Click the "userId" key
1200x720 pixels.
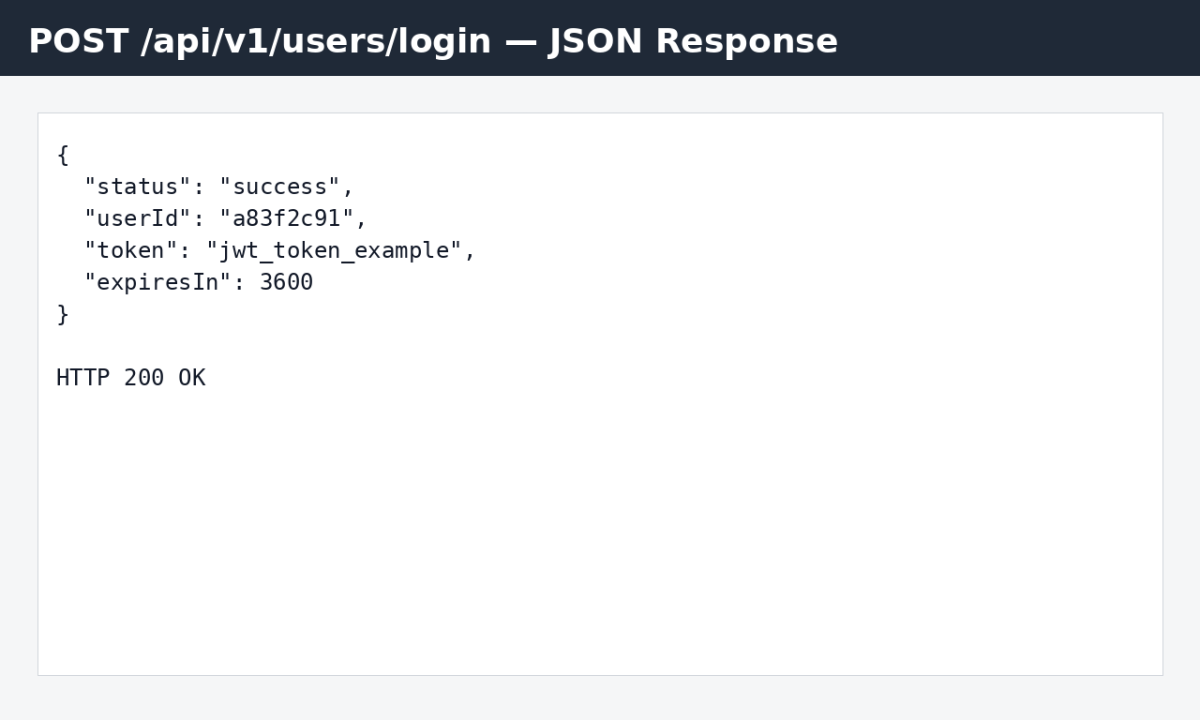(138, 219)
